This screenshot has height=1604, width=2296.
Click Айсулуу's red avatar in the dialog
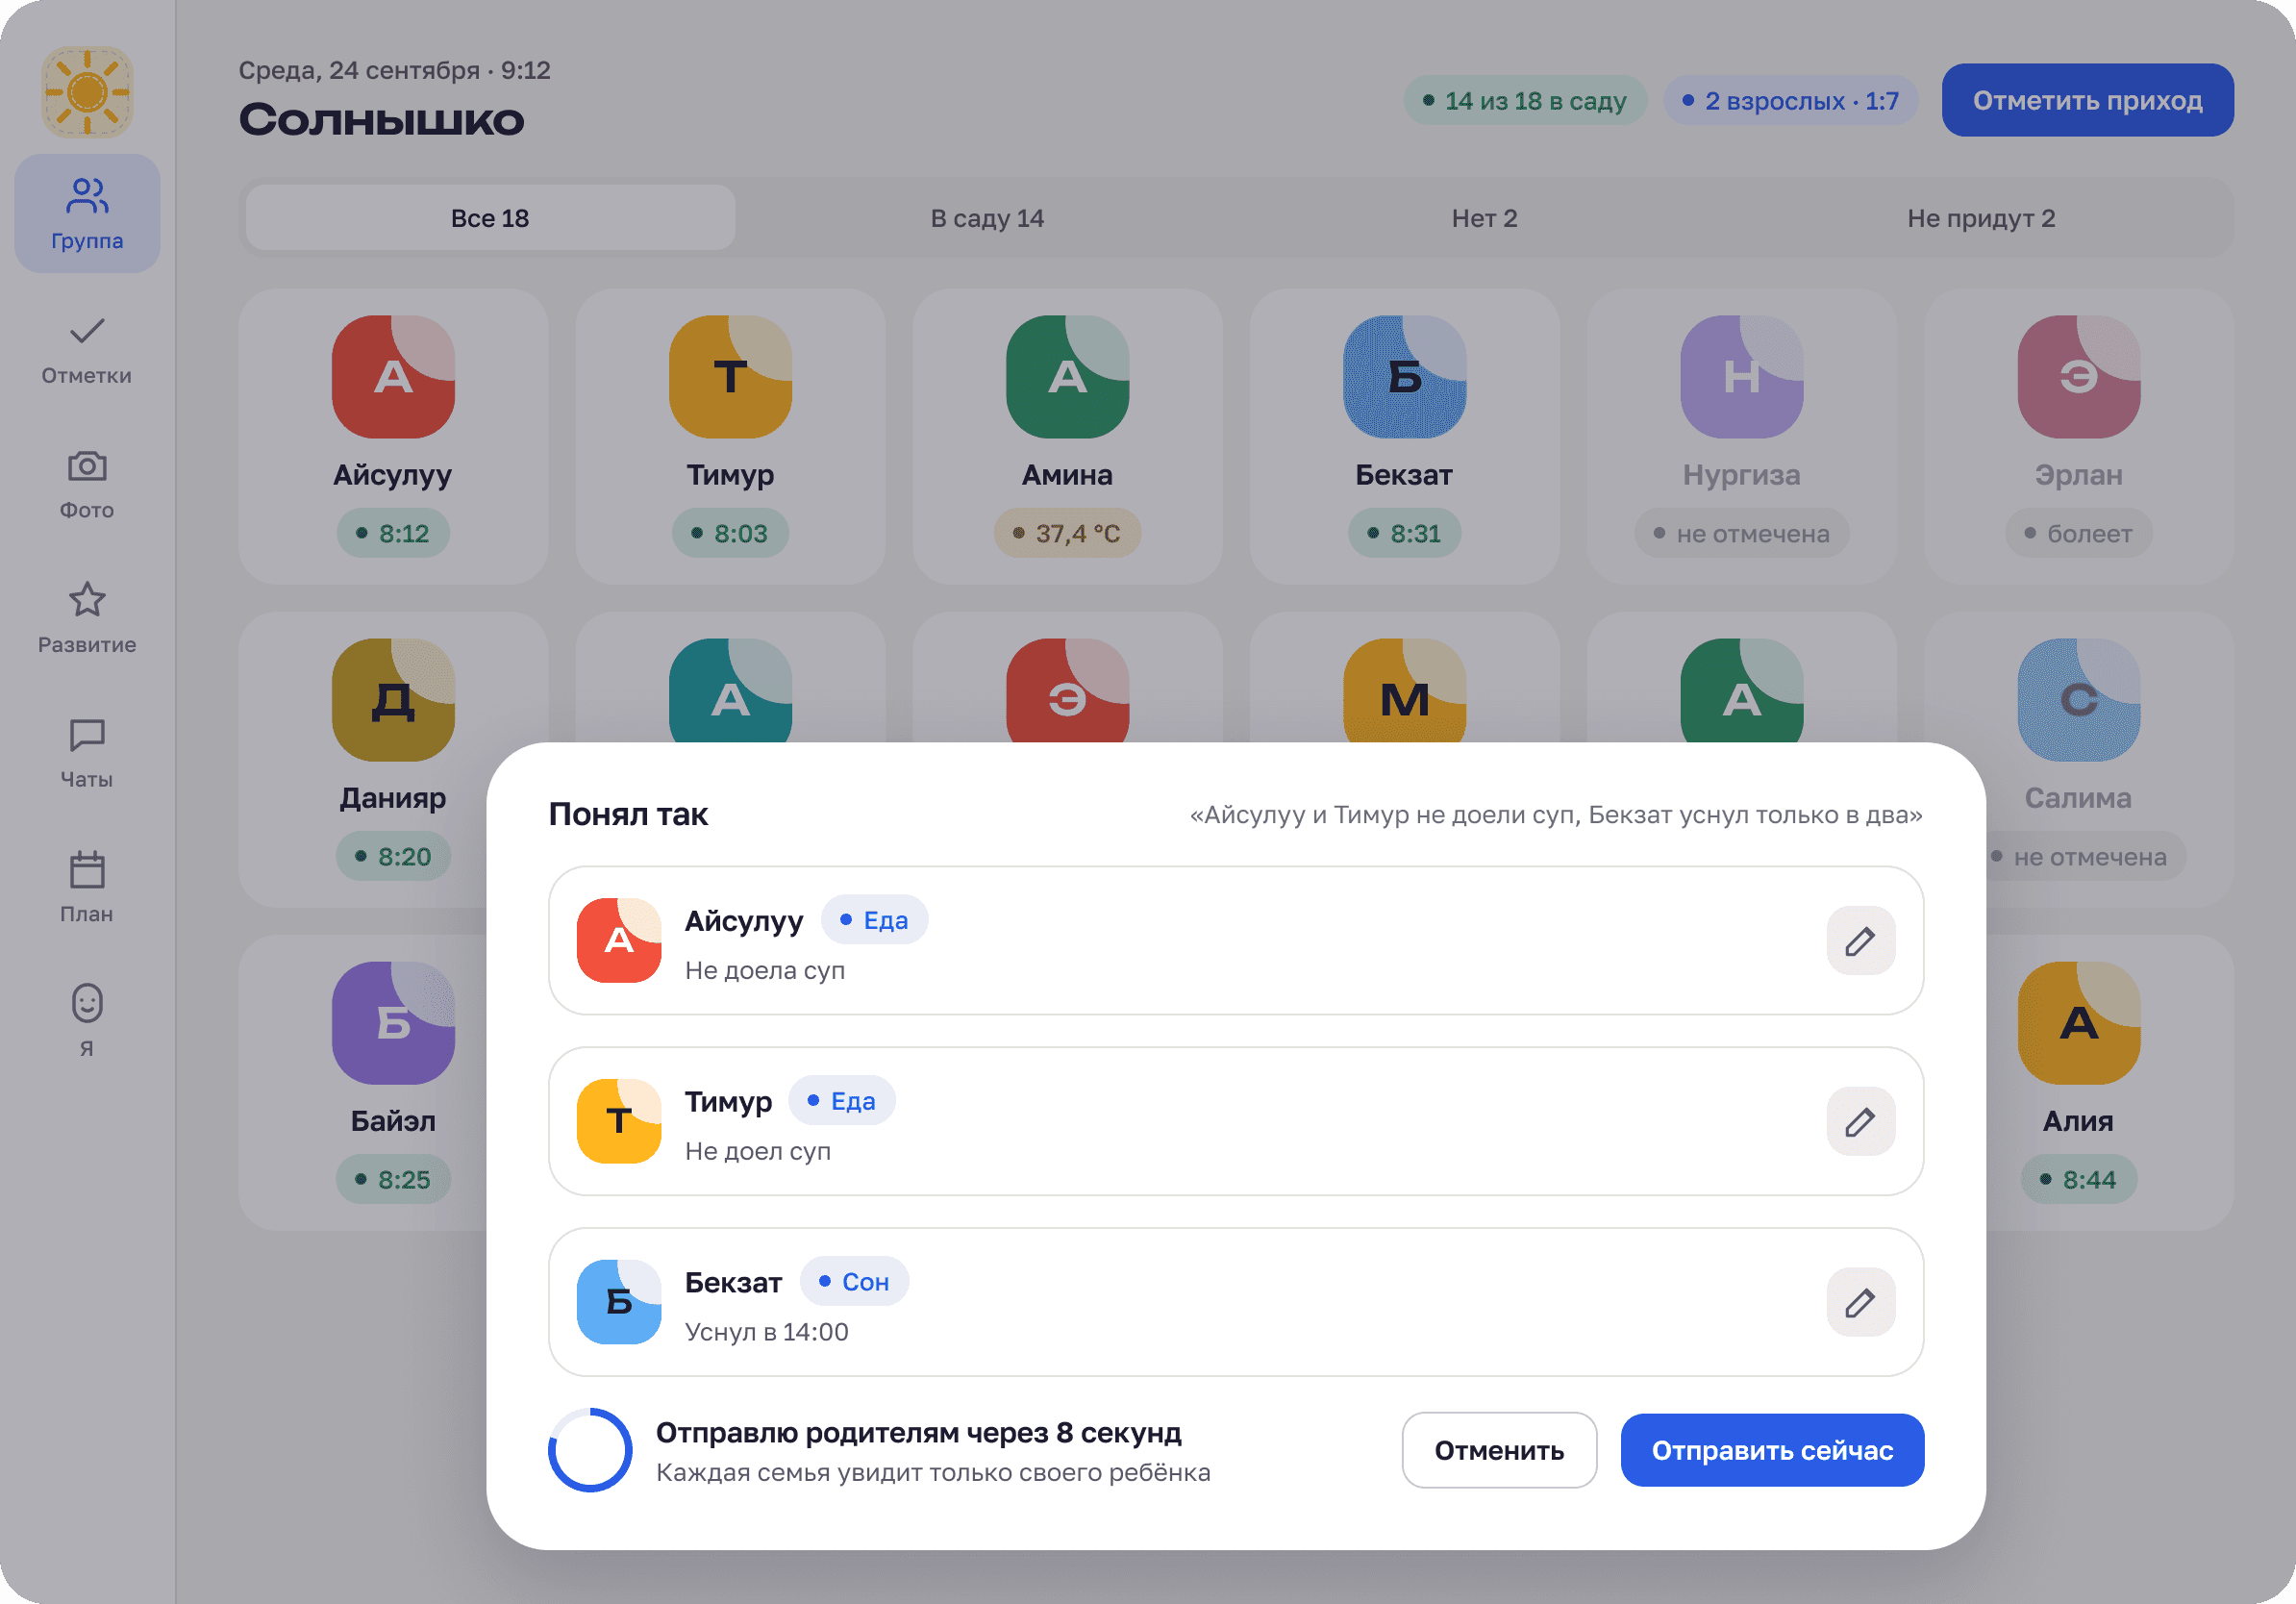coord(619,940)
